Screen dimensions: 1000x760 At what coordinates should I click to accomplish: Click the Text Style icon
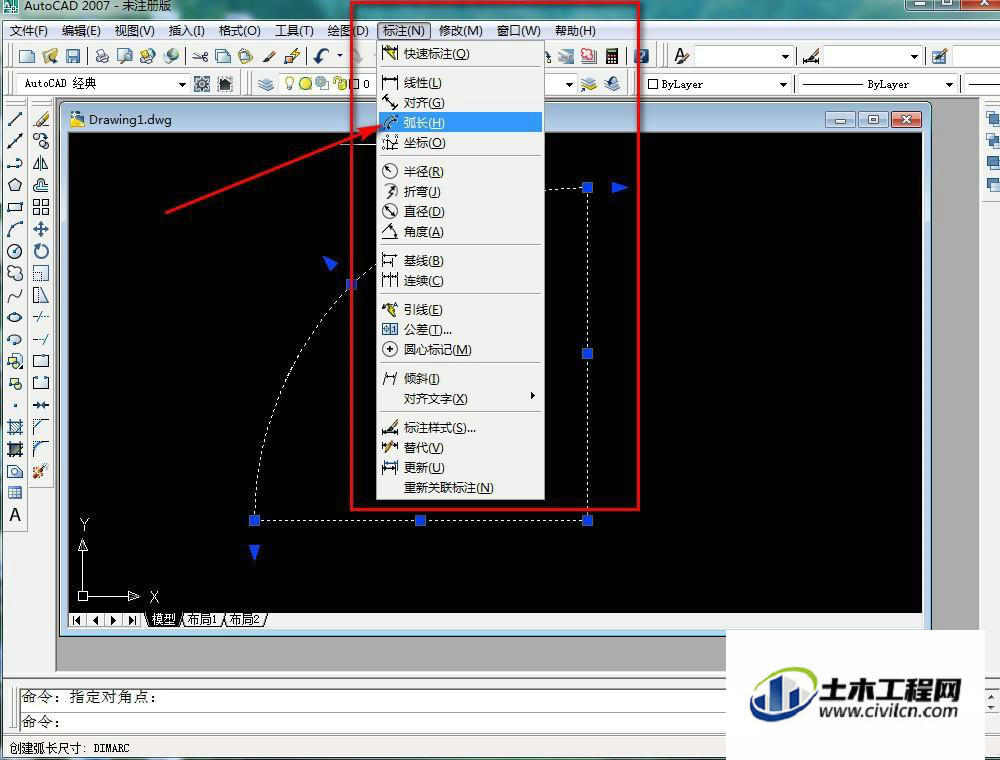click(x=681, y=56)
